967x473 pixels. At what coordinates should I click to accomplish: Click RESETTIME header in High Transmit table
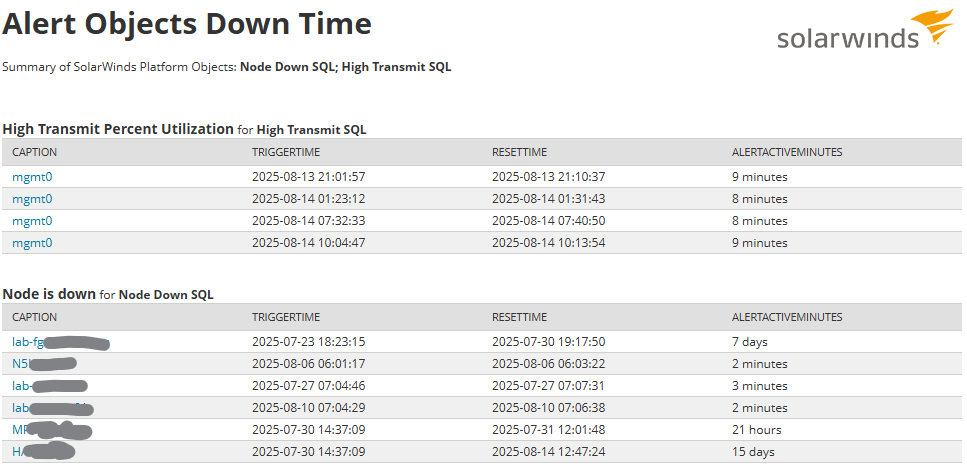pos(519,152)
